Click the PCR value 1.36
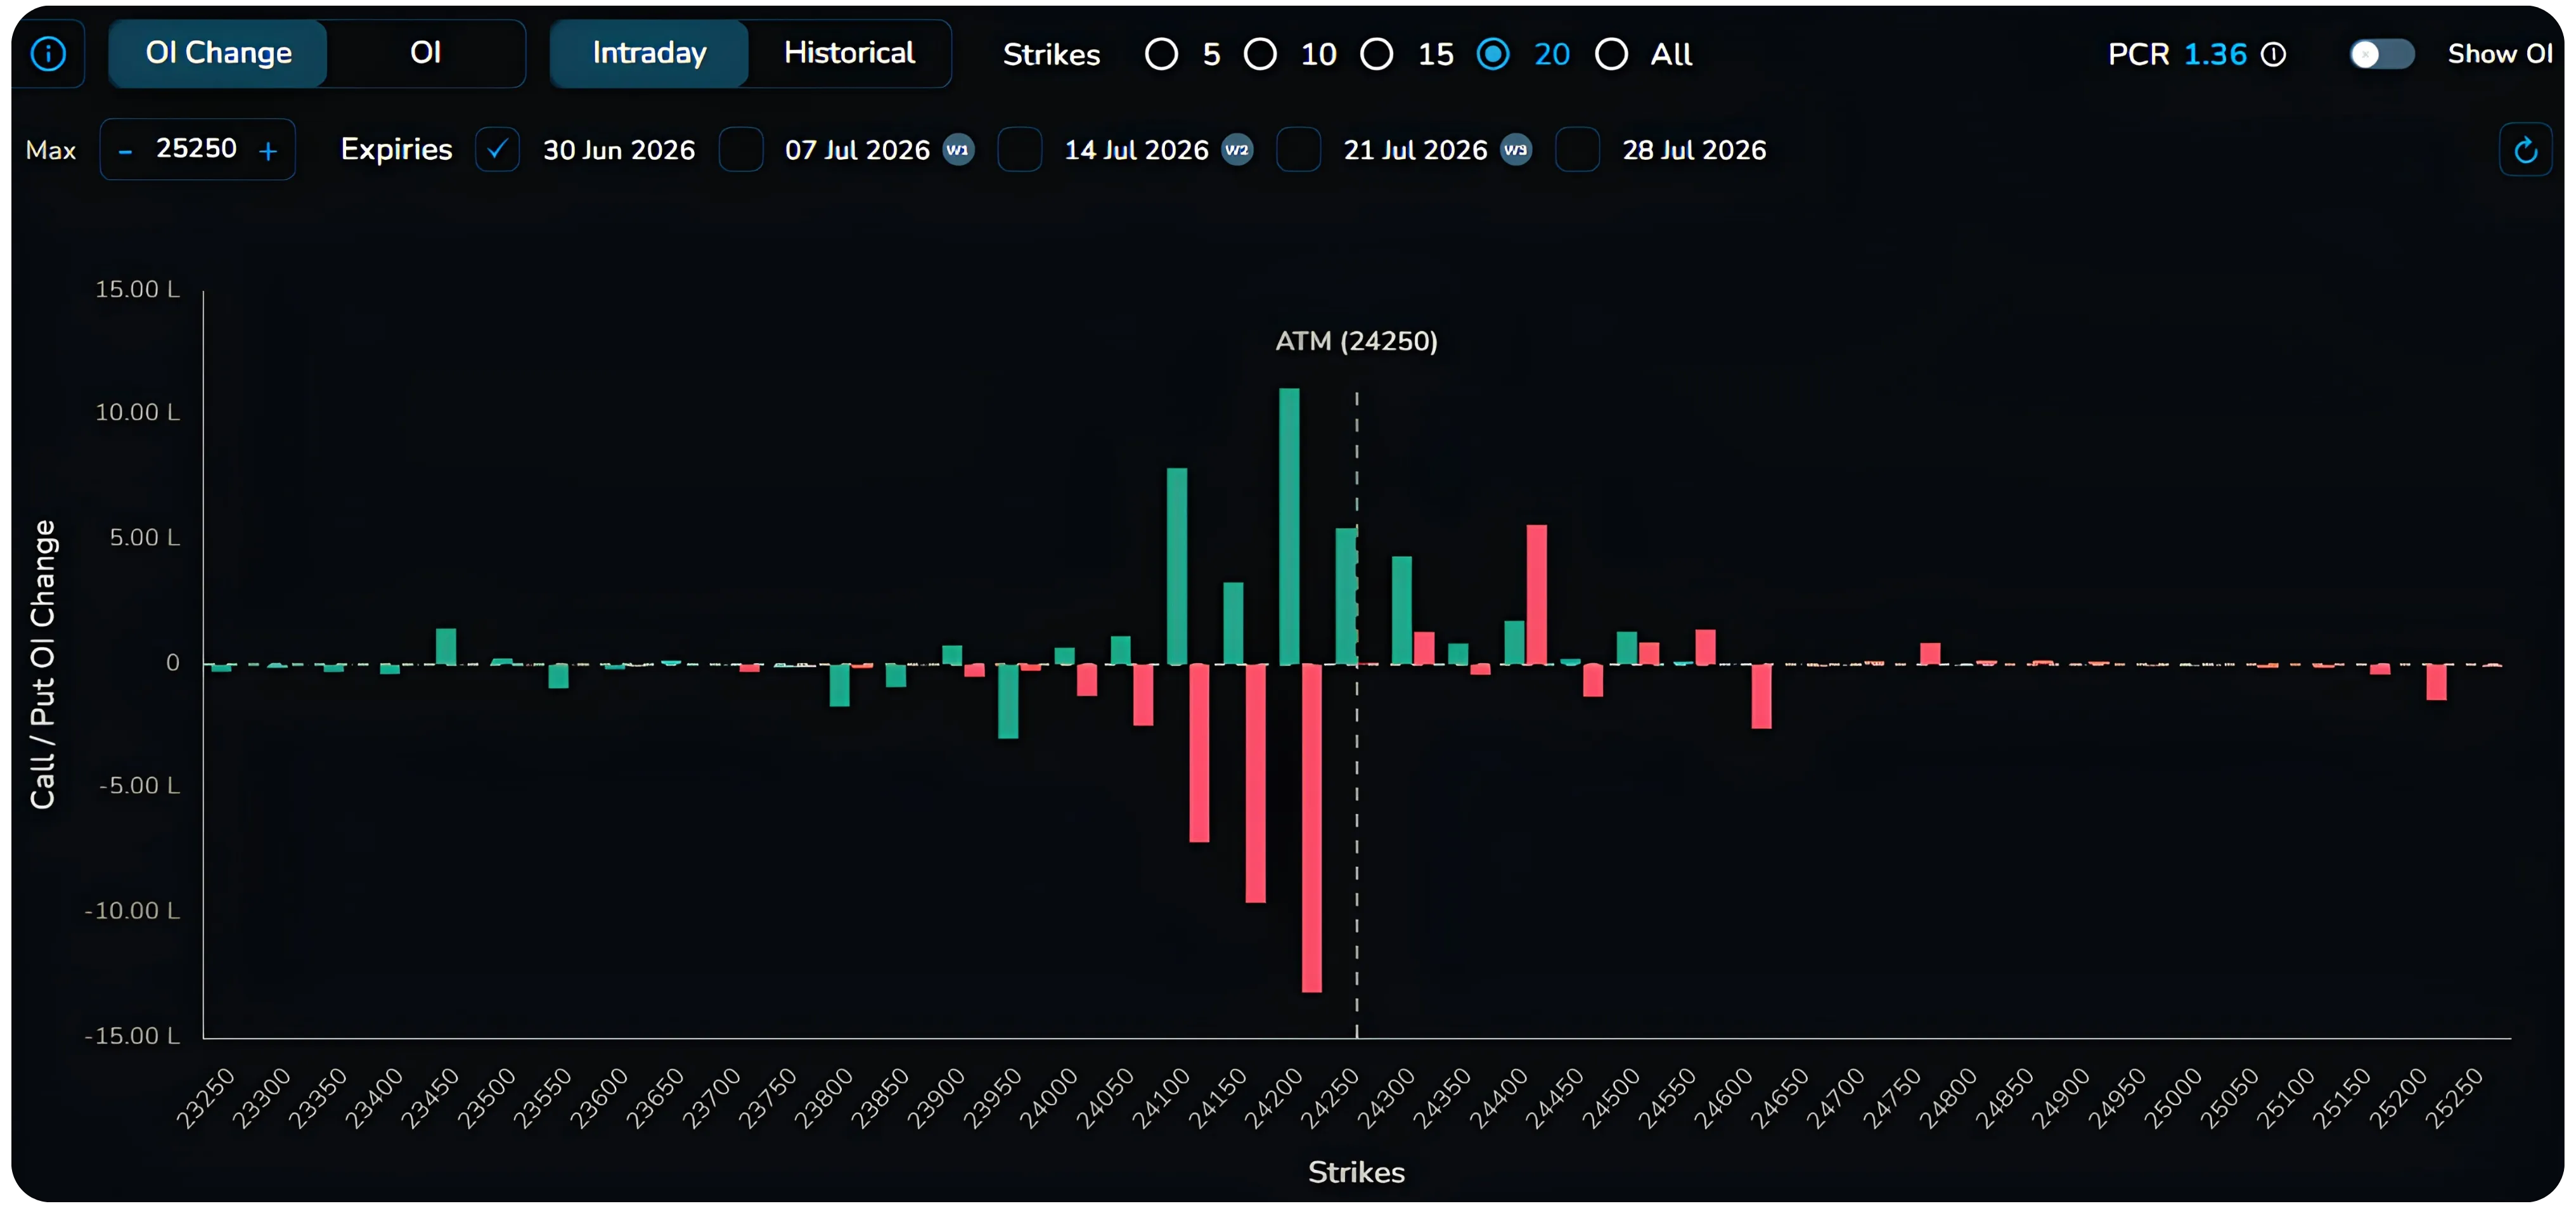This screenshot has height=1206, width=2576. point(2215,54)
